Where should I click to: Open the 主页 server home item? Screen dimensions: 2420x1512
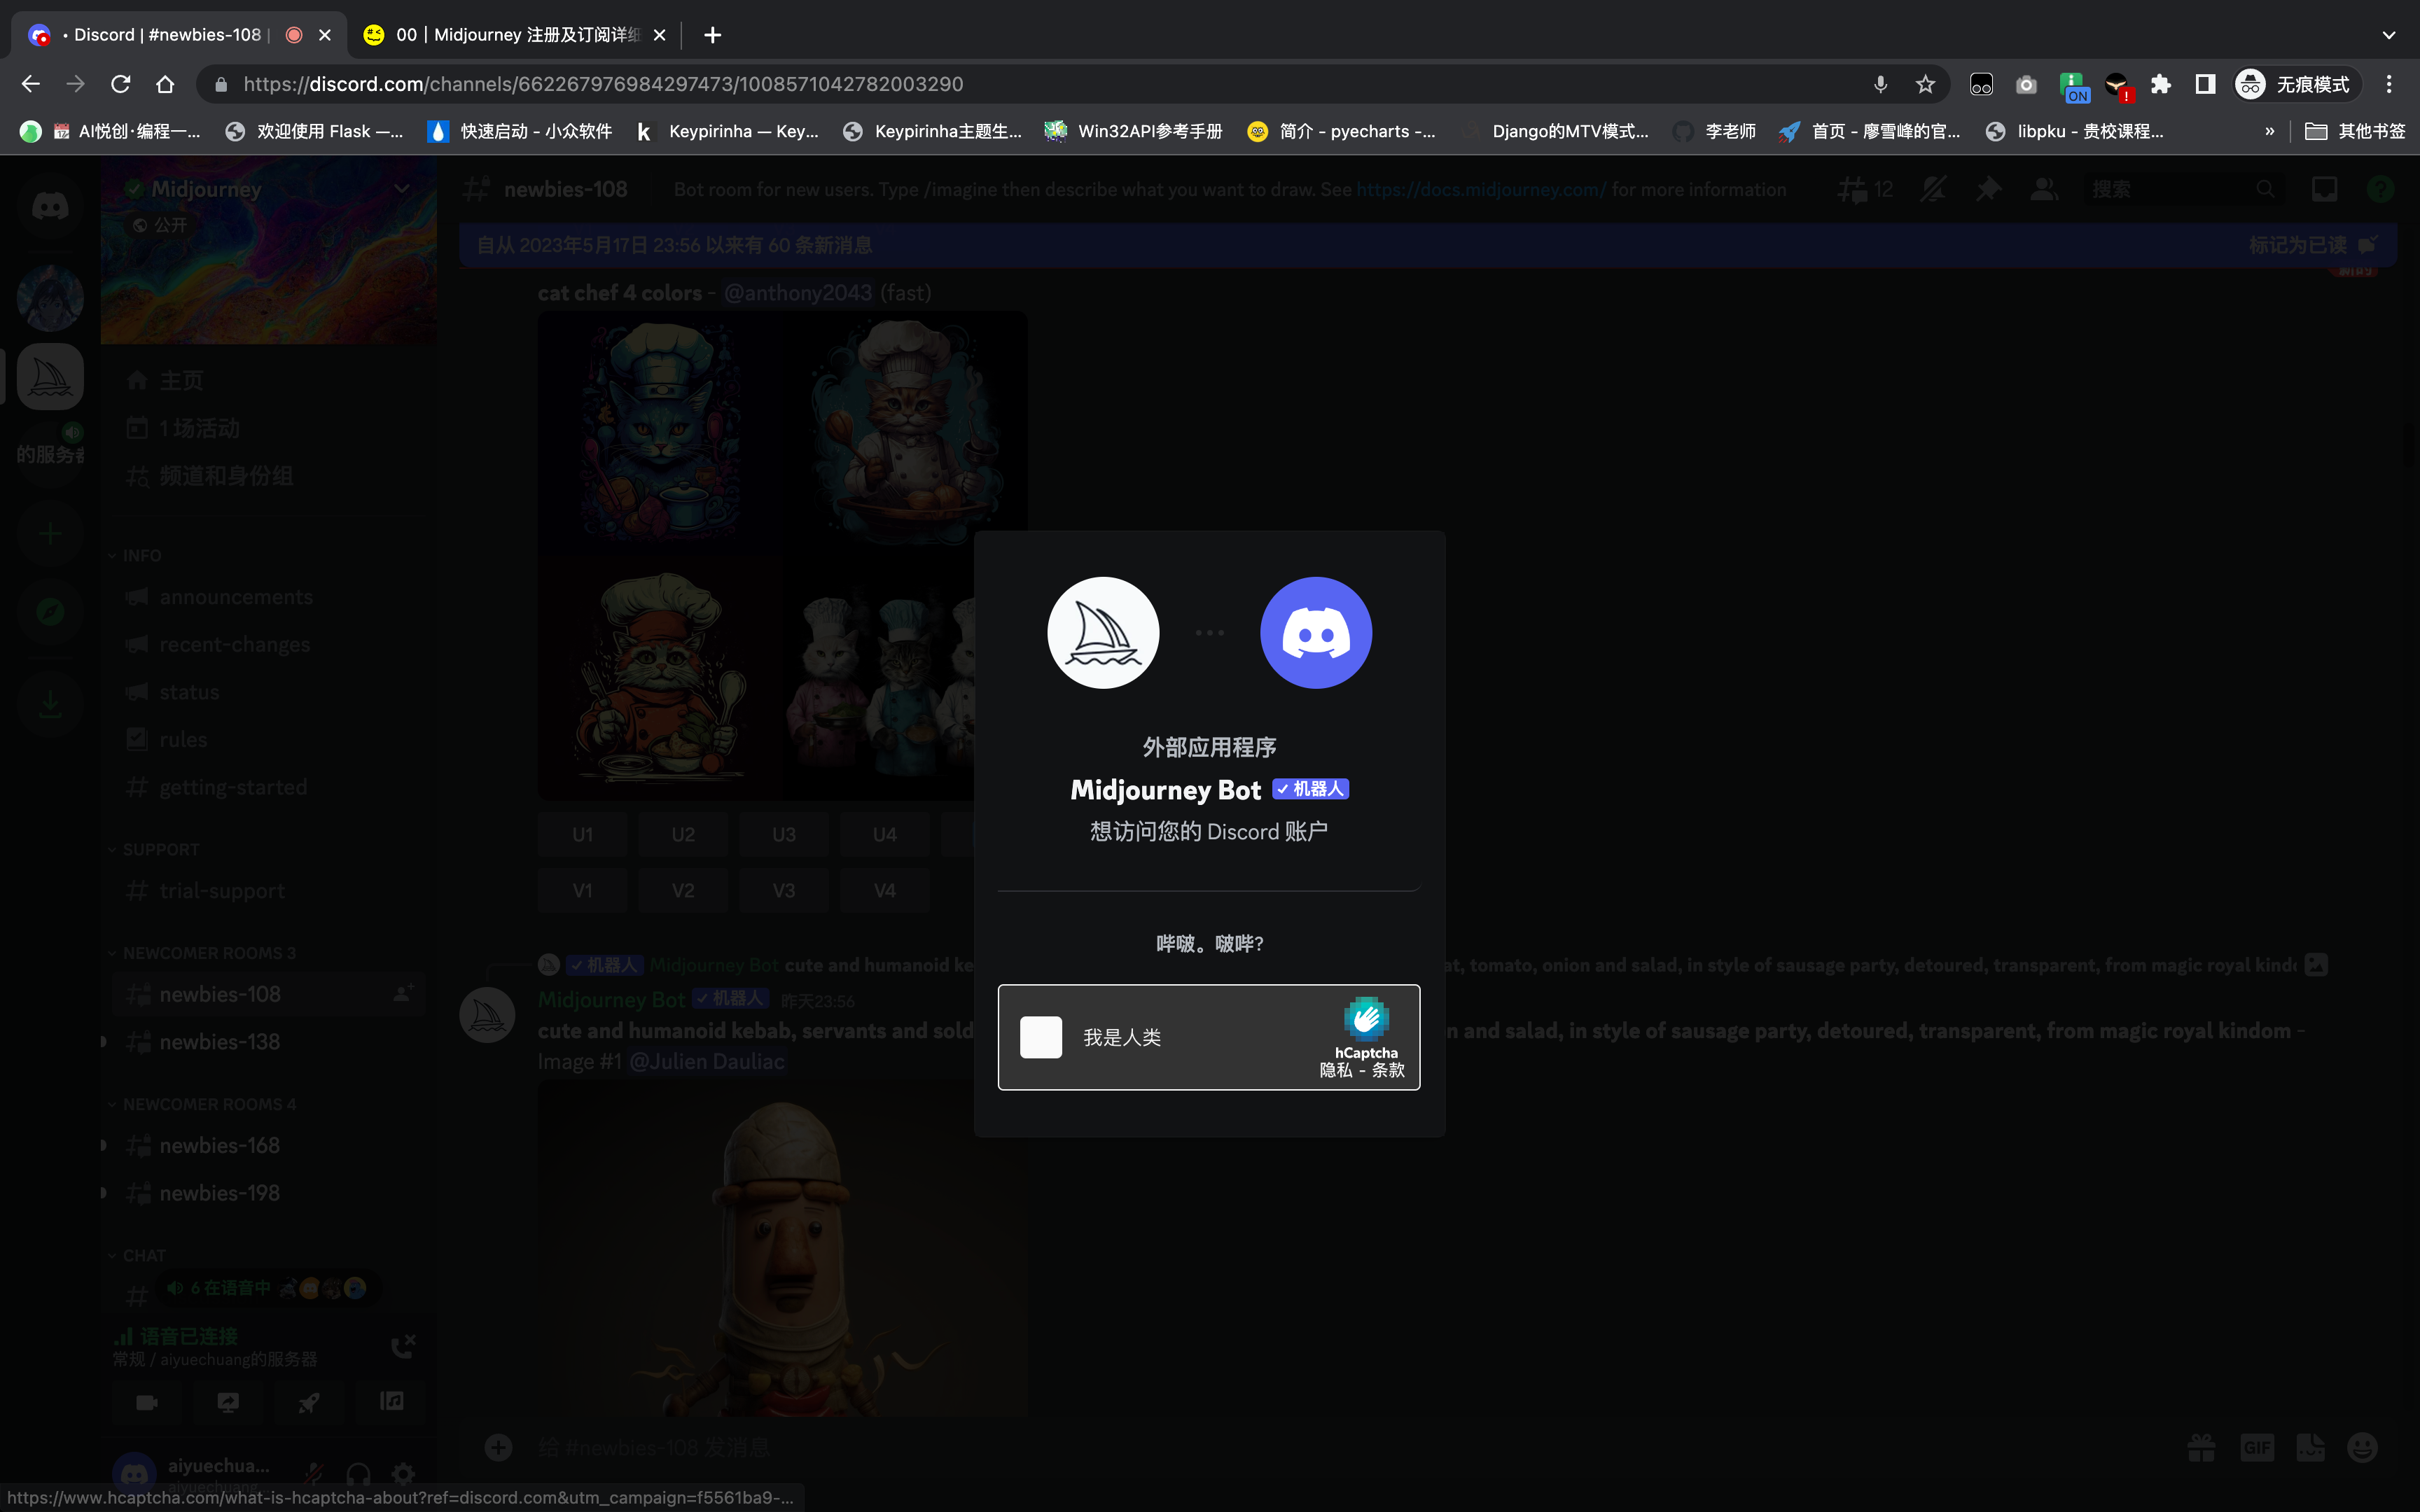coord(268,380)
